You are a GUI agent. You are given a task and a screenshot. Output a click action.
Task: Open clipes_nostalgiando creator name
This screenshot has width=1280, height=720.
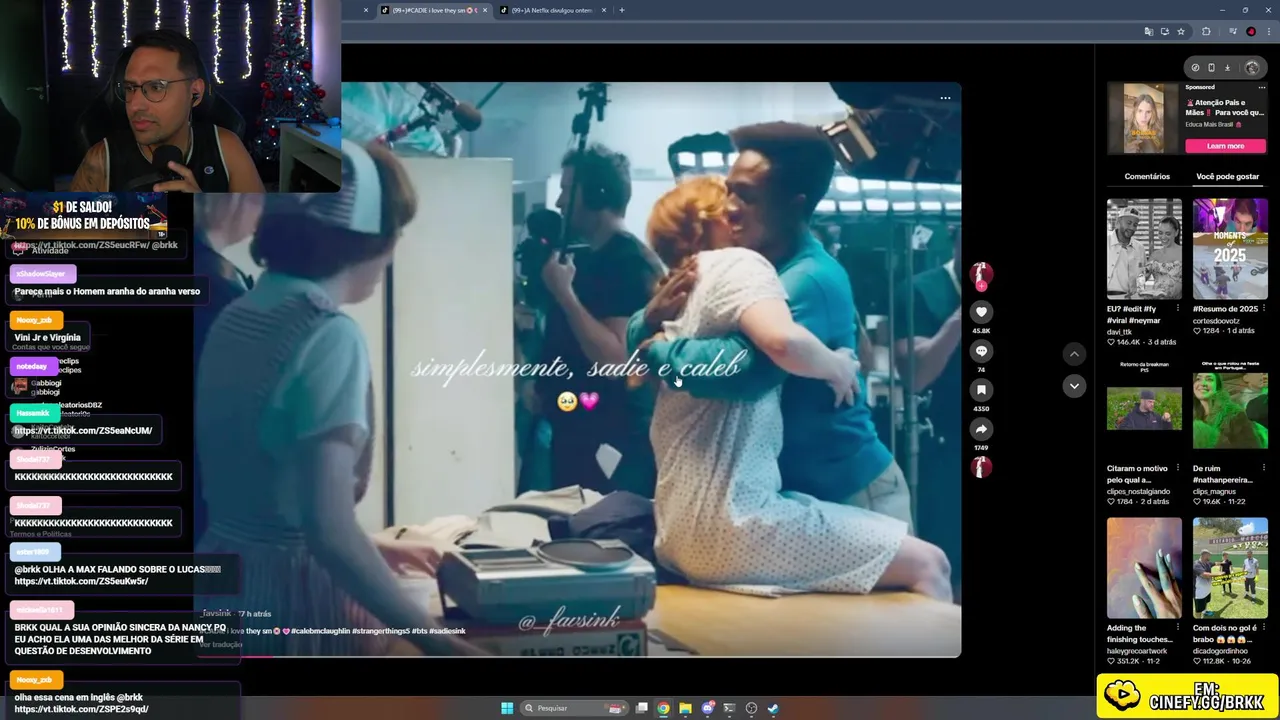[1138, 491]
